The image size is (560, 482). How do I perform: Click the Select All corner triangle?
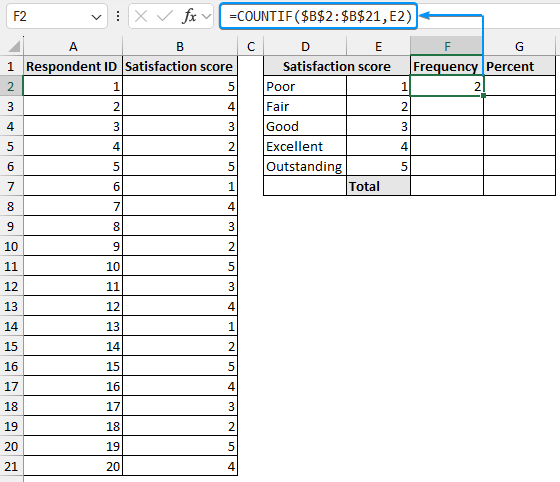[14, 46]
